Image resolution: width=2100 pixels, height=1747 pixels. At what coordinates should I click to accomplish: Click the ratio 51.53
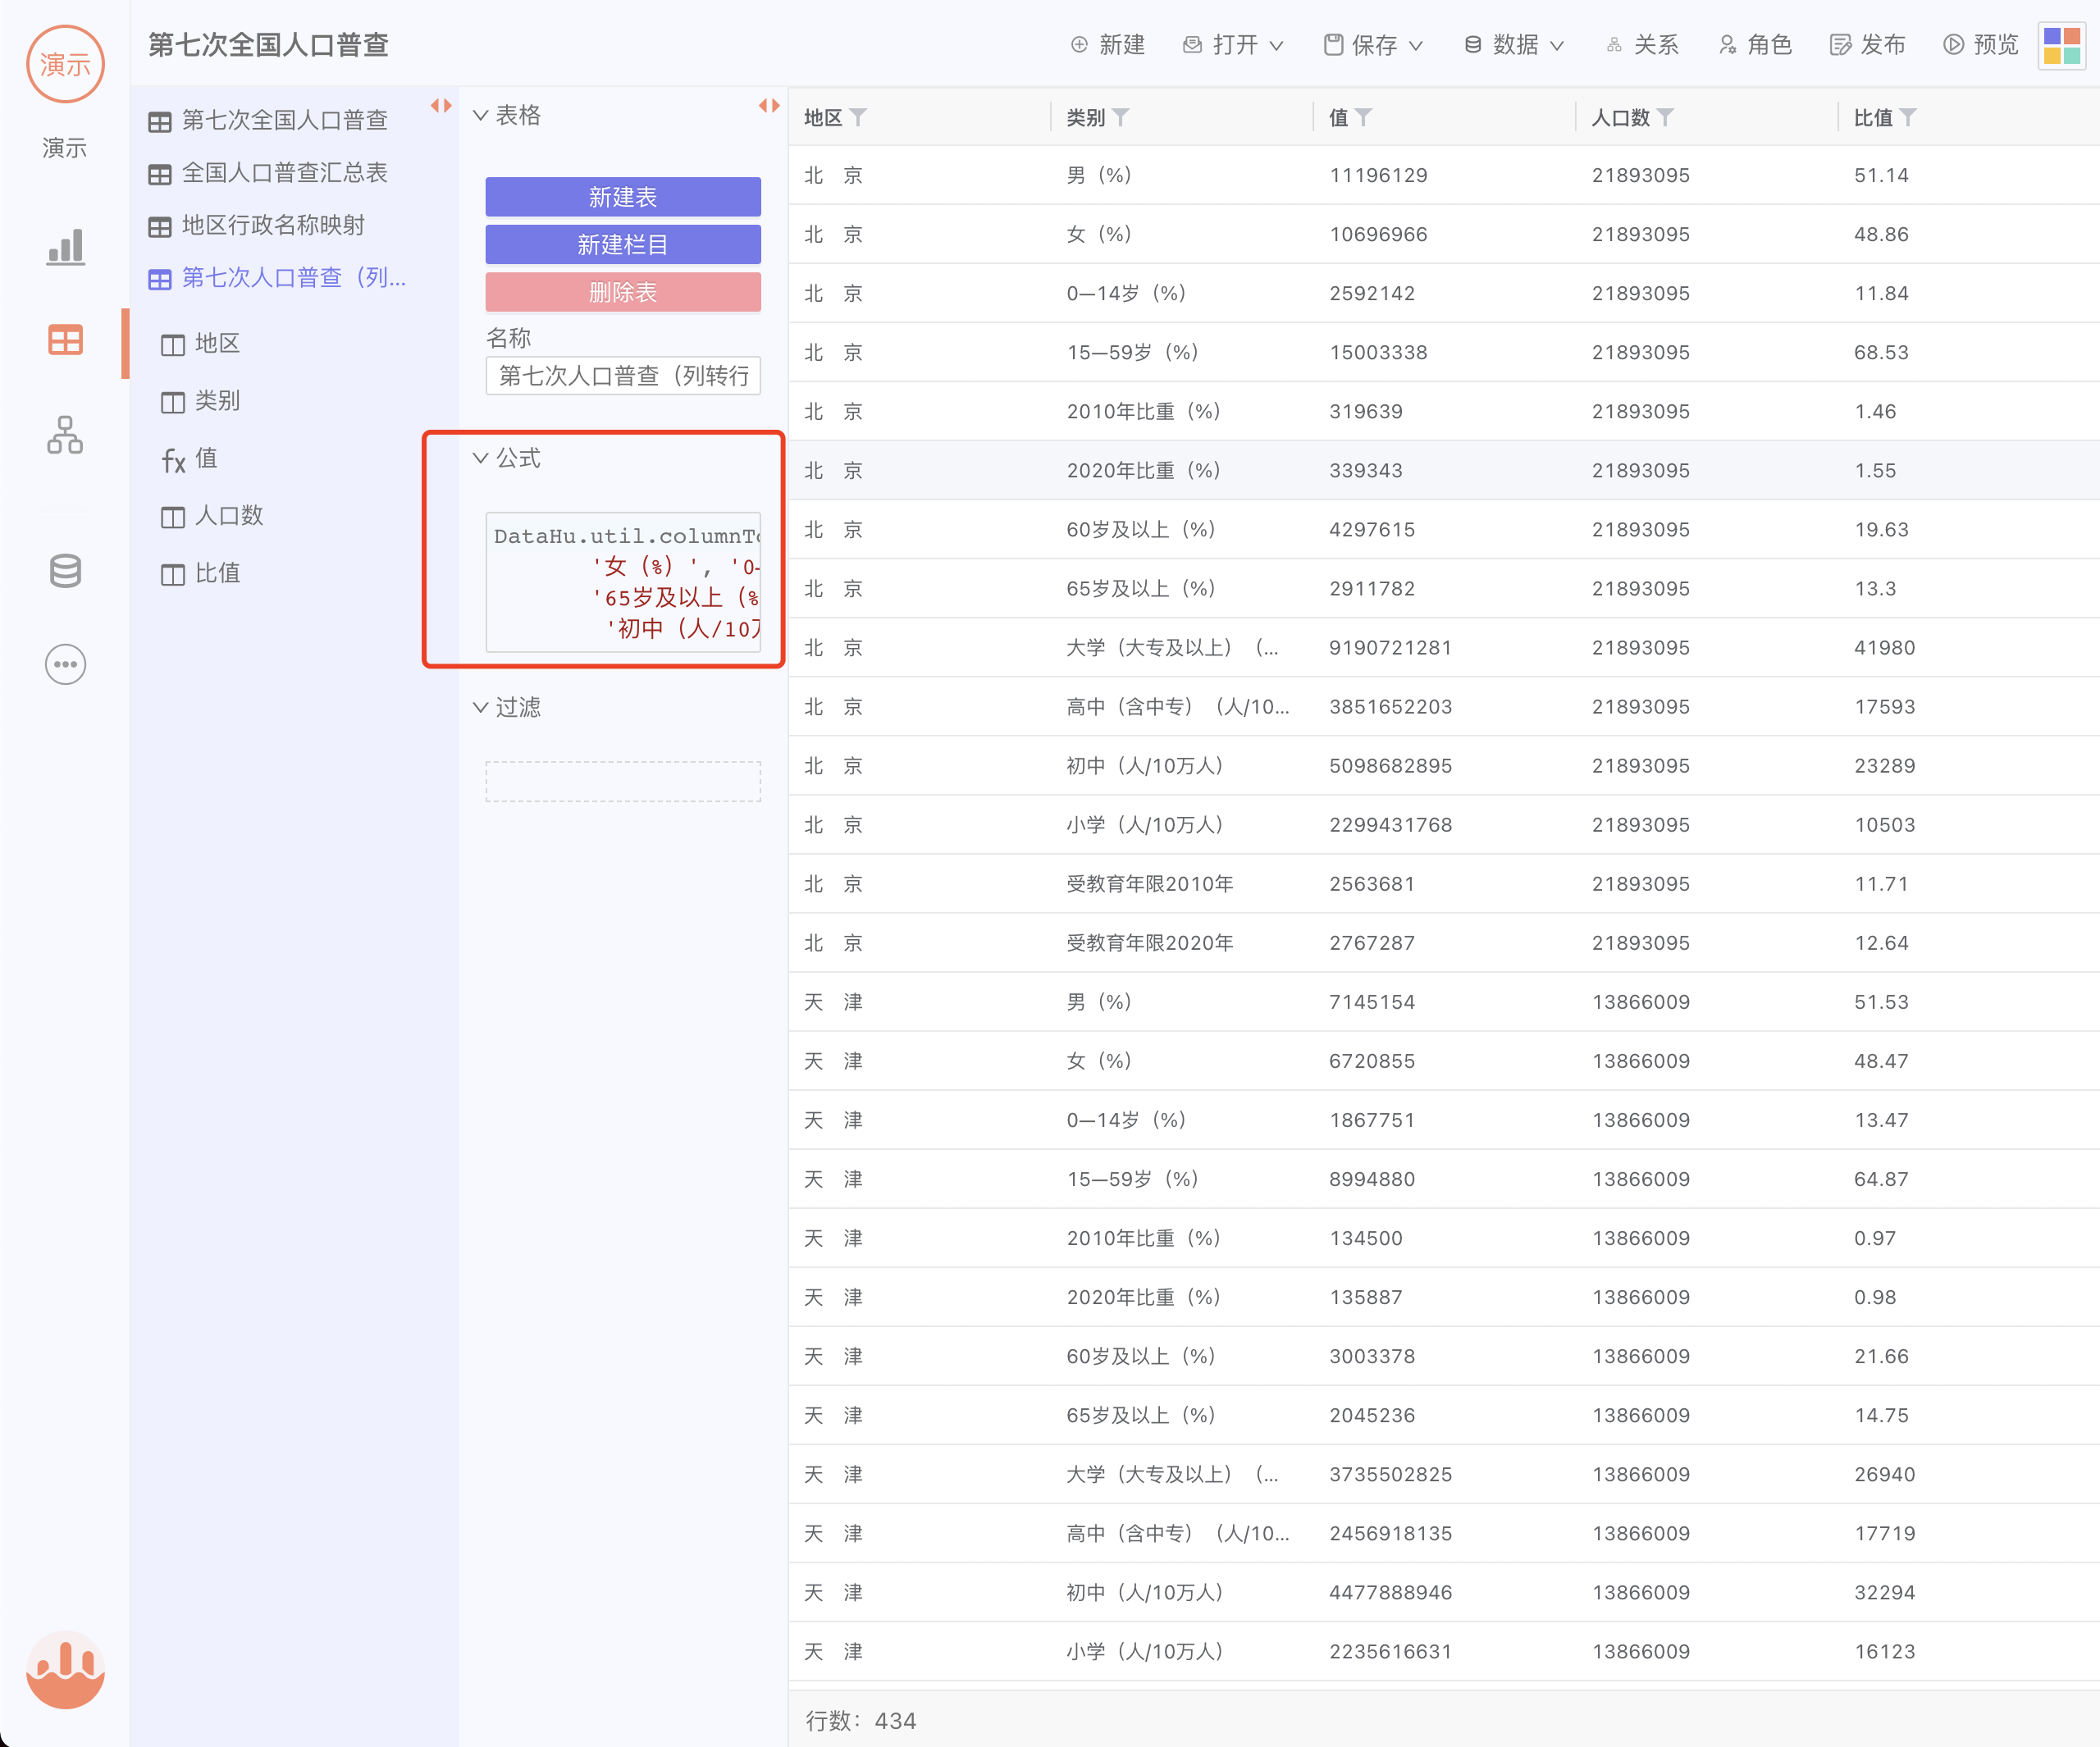(1881, 1002)
